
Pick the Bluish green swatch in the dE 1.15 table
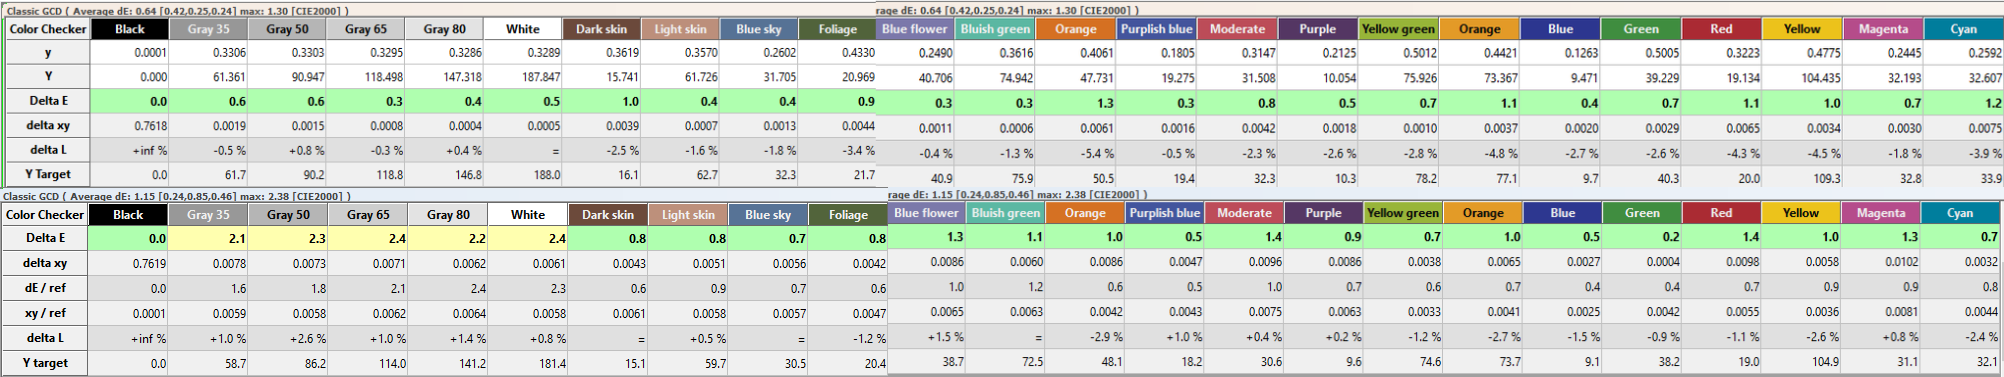click(1006, 212)
